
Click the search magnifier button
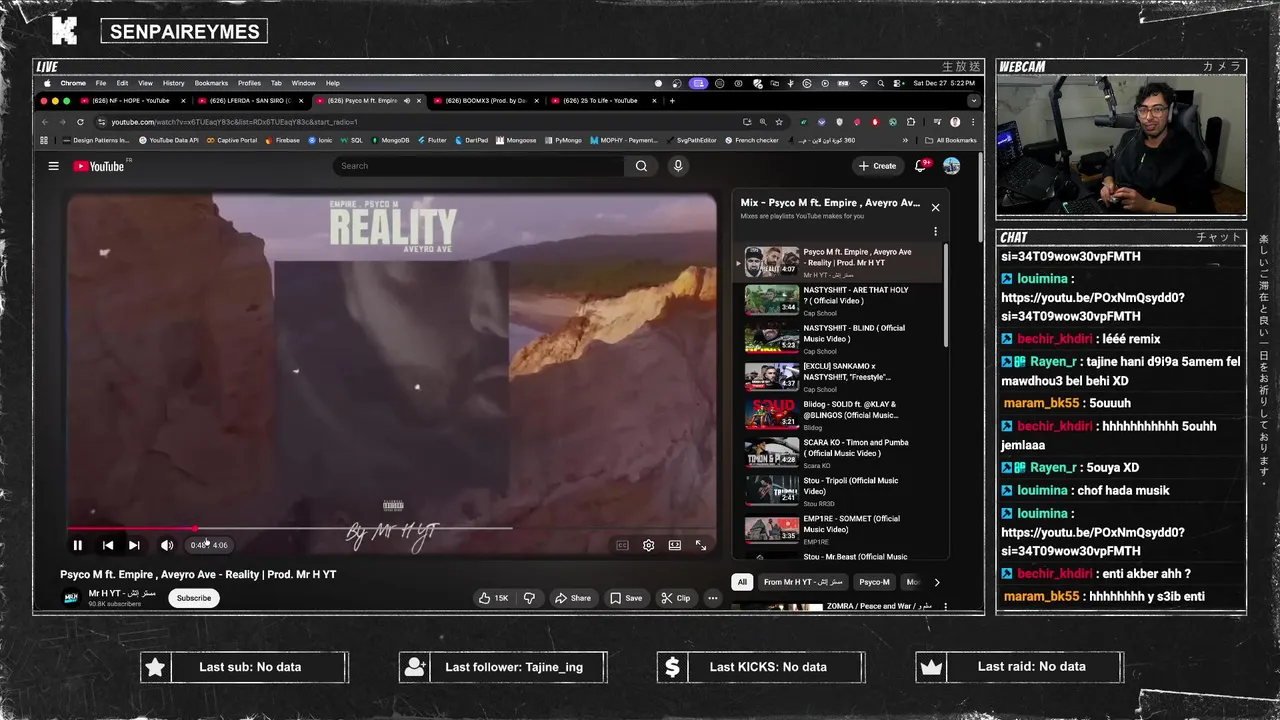coord(641,166)
